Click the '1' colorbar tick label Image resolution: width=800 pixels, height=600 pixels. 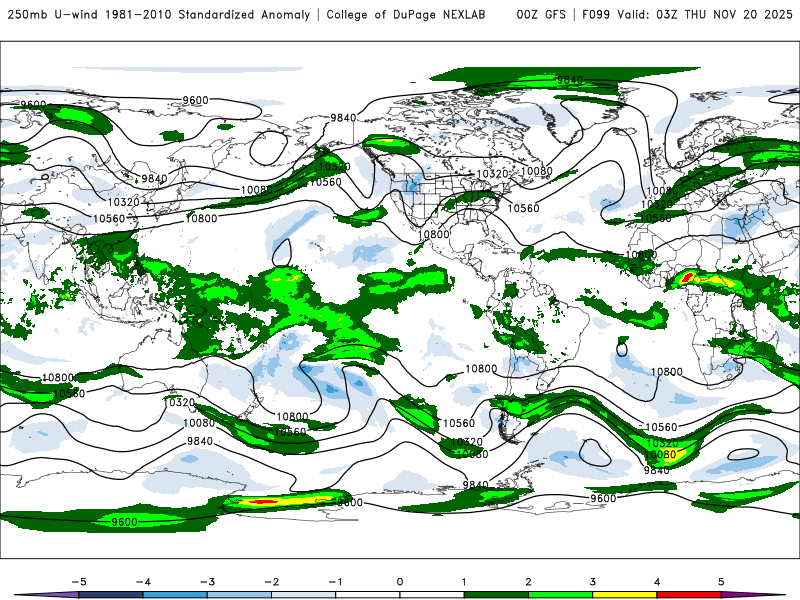(464, 582)
